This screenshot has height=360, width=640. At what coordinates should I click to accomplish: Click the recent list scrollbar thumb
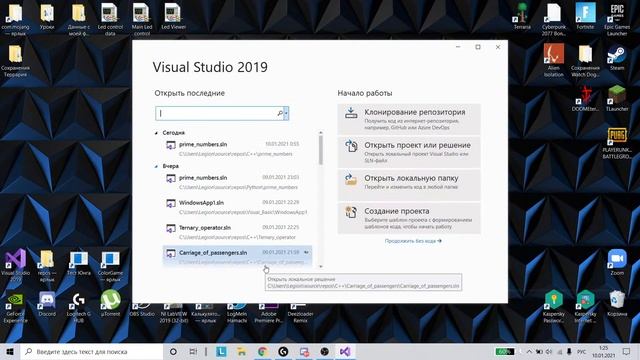[321, 150]
